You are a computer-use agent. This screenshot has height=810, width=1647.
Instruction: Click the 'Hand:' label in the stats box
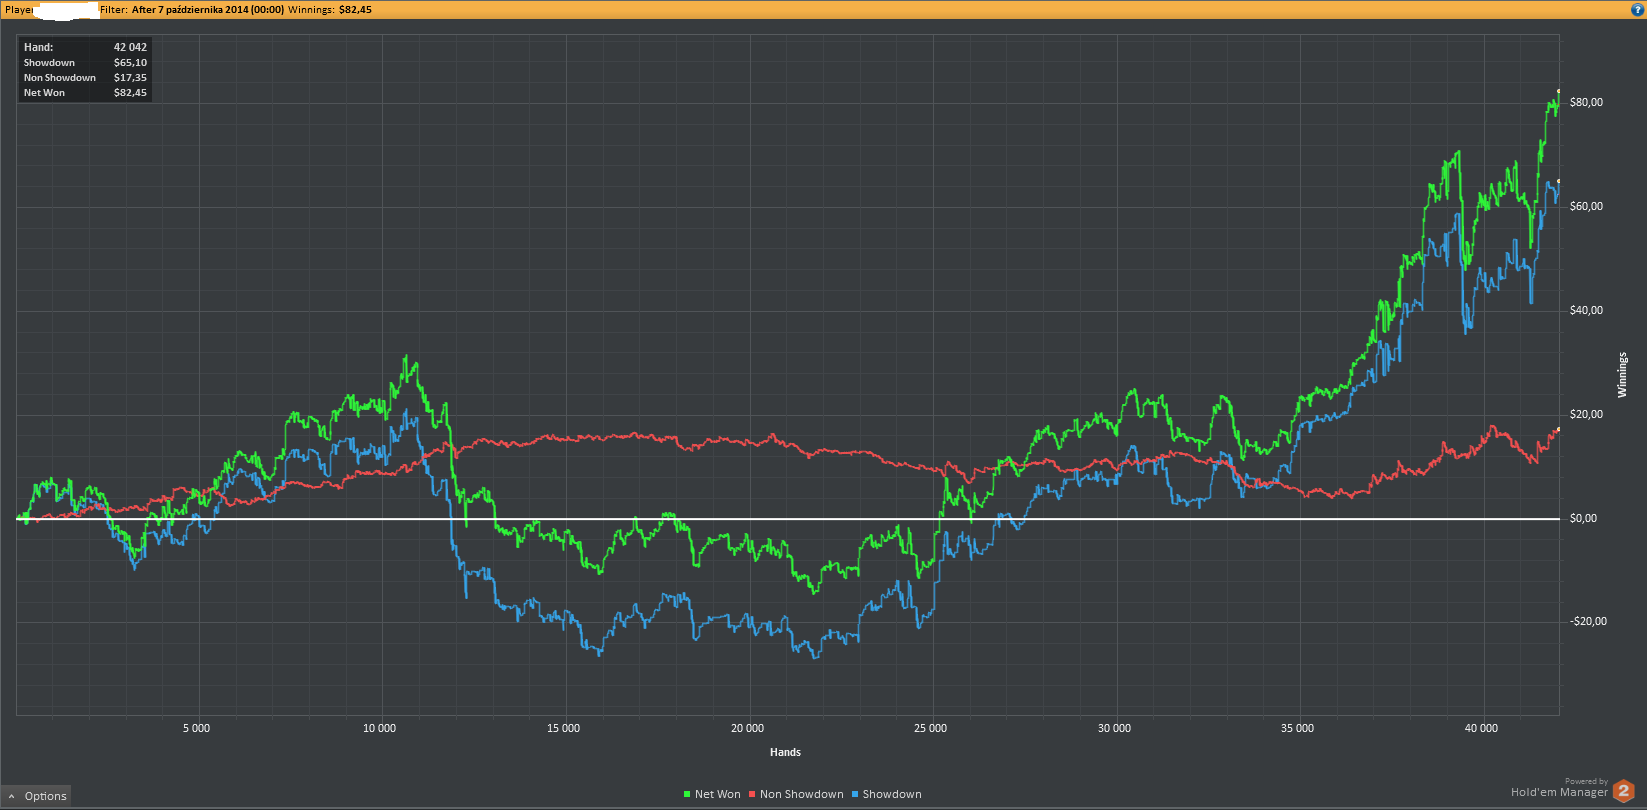(39, 47)
